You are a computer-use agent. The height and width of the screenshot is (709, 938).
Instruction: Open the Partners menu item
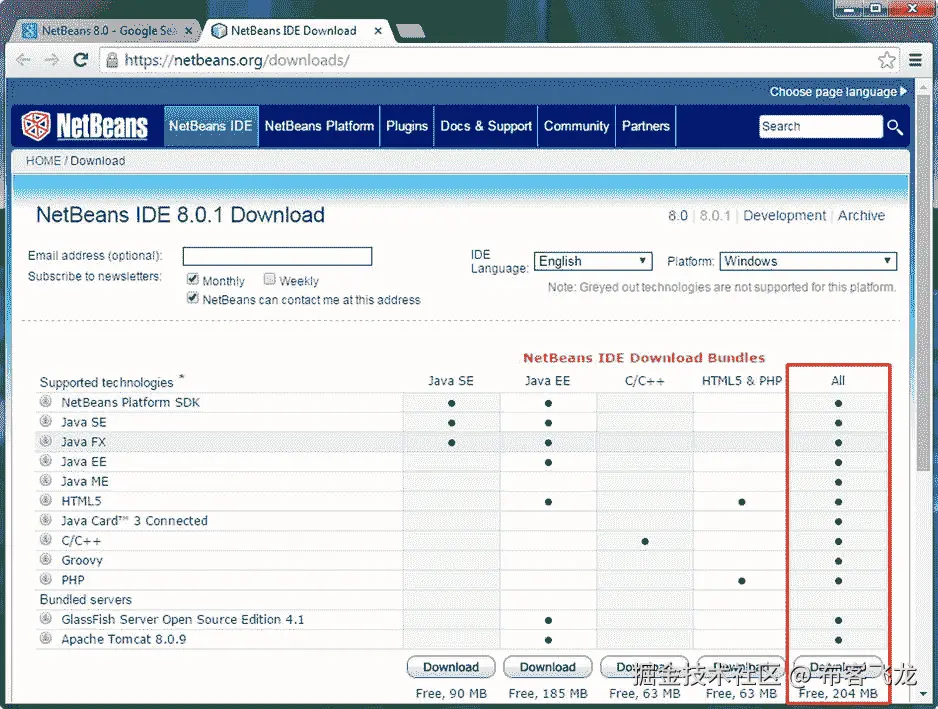point(645,126)
